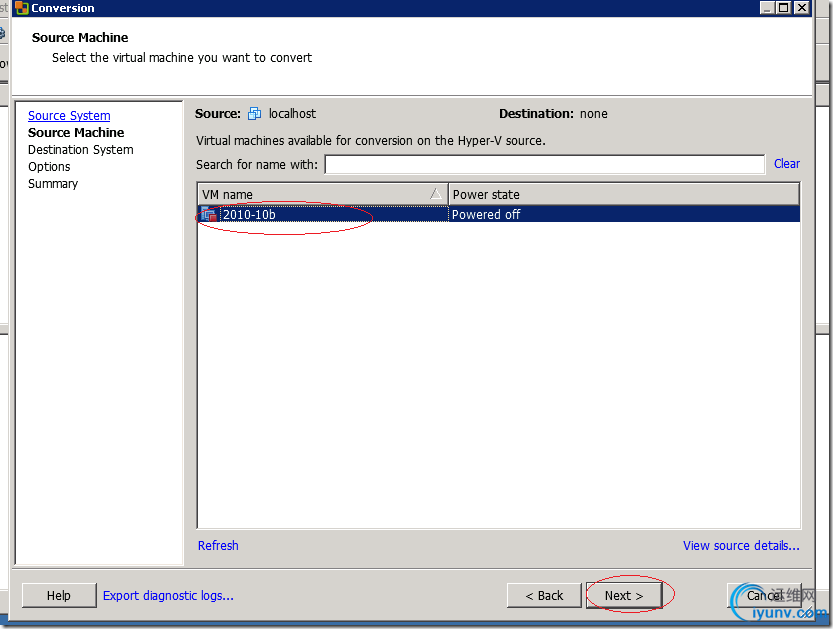The image size is (833, 629).
Task: Sort by the VM name column arrow
Action: click(x=436, y=194)
